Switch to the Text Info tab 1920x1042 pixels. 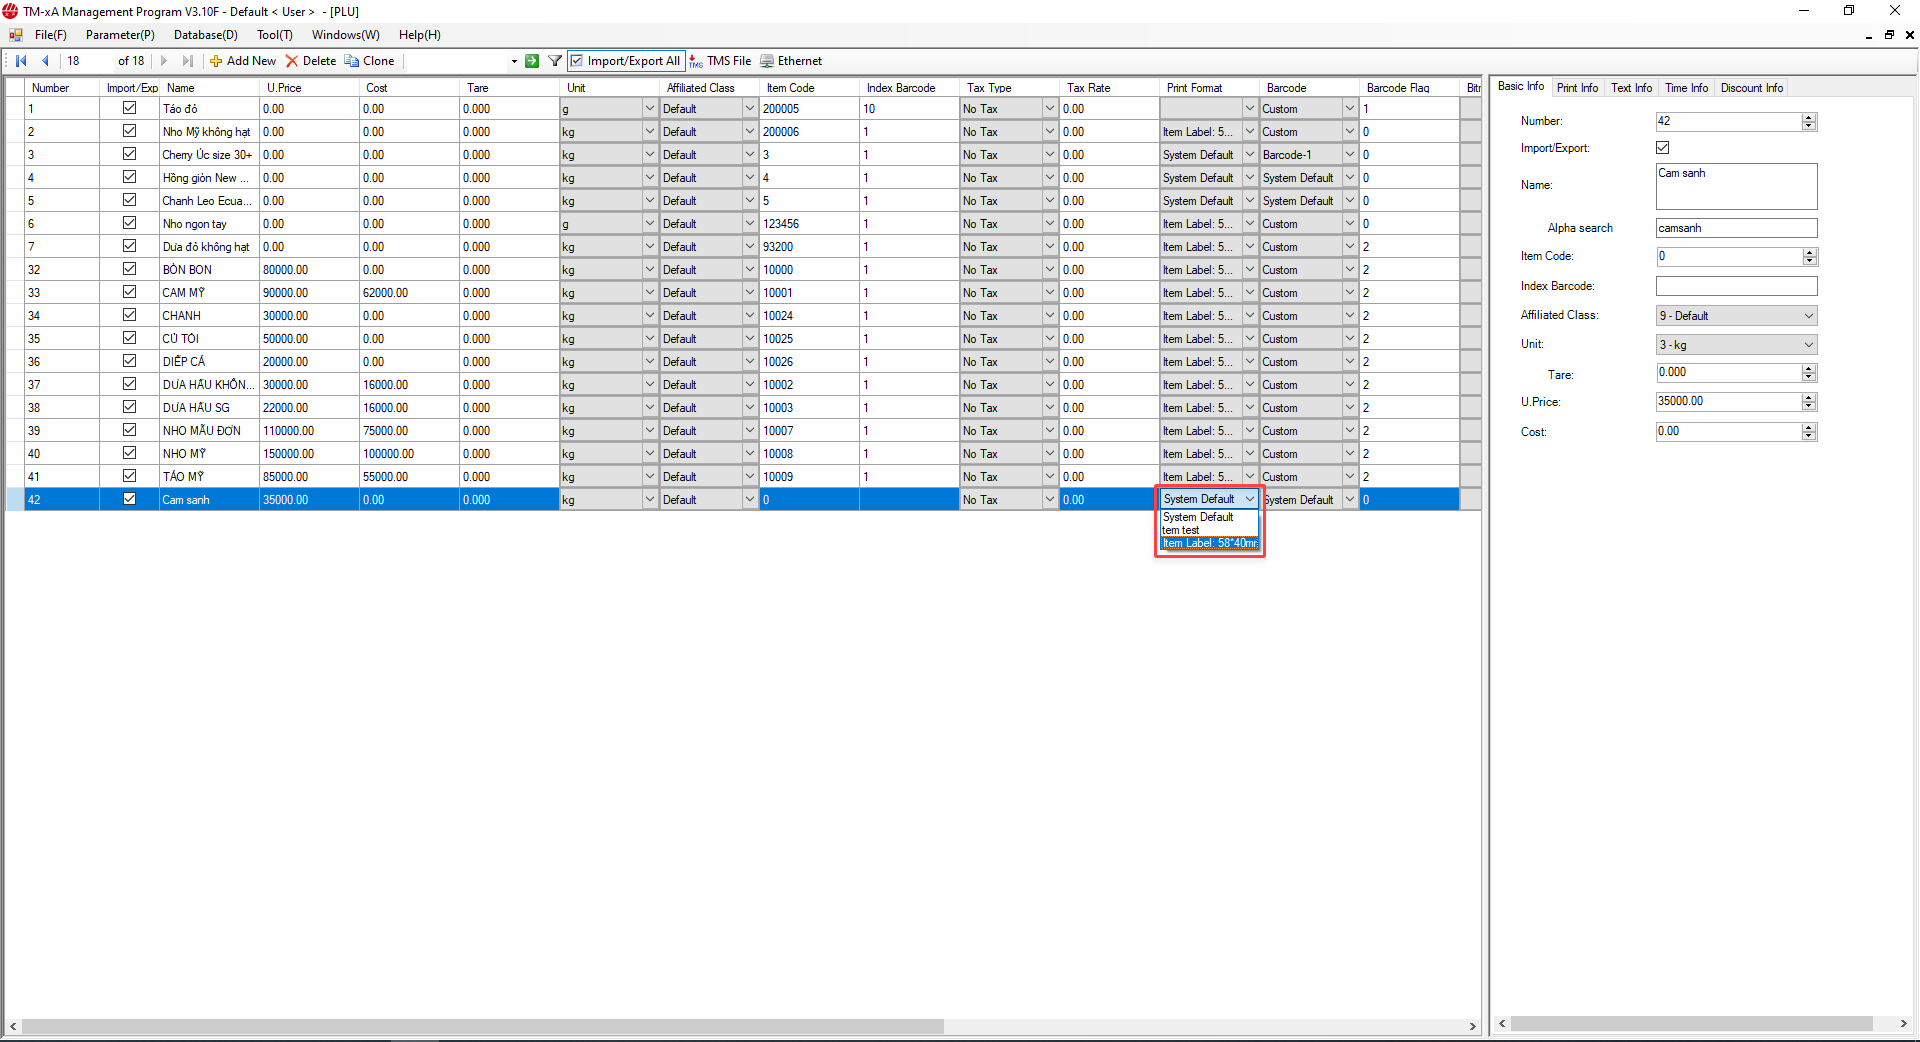1631,88
